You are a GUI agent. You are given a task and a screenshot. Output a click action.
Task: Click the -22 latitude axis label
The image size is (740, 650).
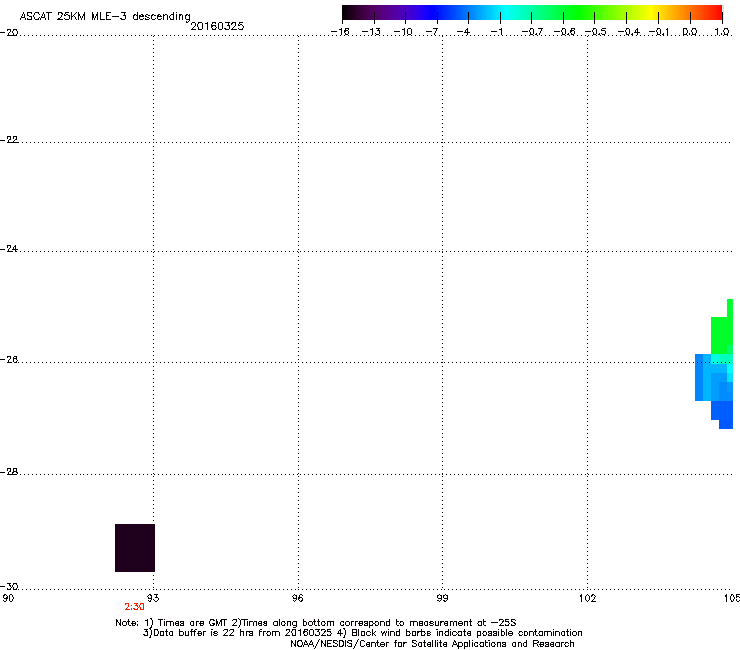coord(9,140)
